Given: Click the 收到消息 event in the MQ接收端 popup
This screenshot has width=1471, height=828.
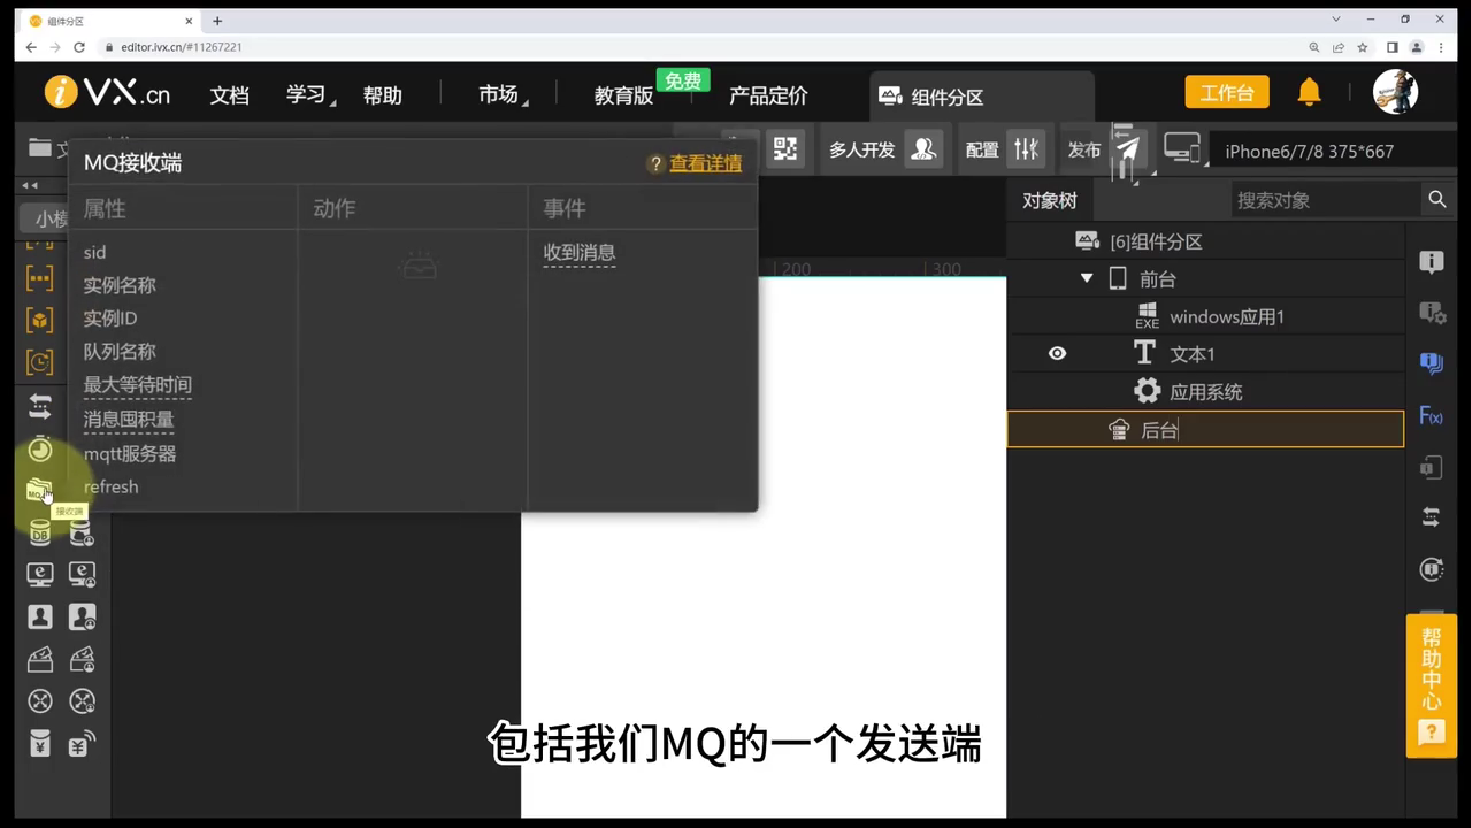Looking at the screenshot, I should [x=579, y=253].
